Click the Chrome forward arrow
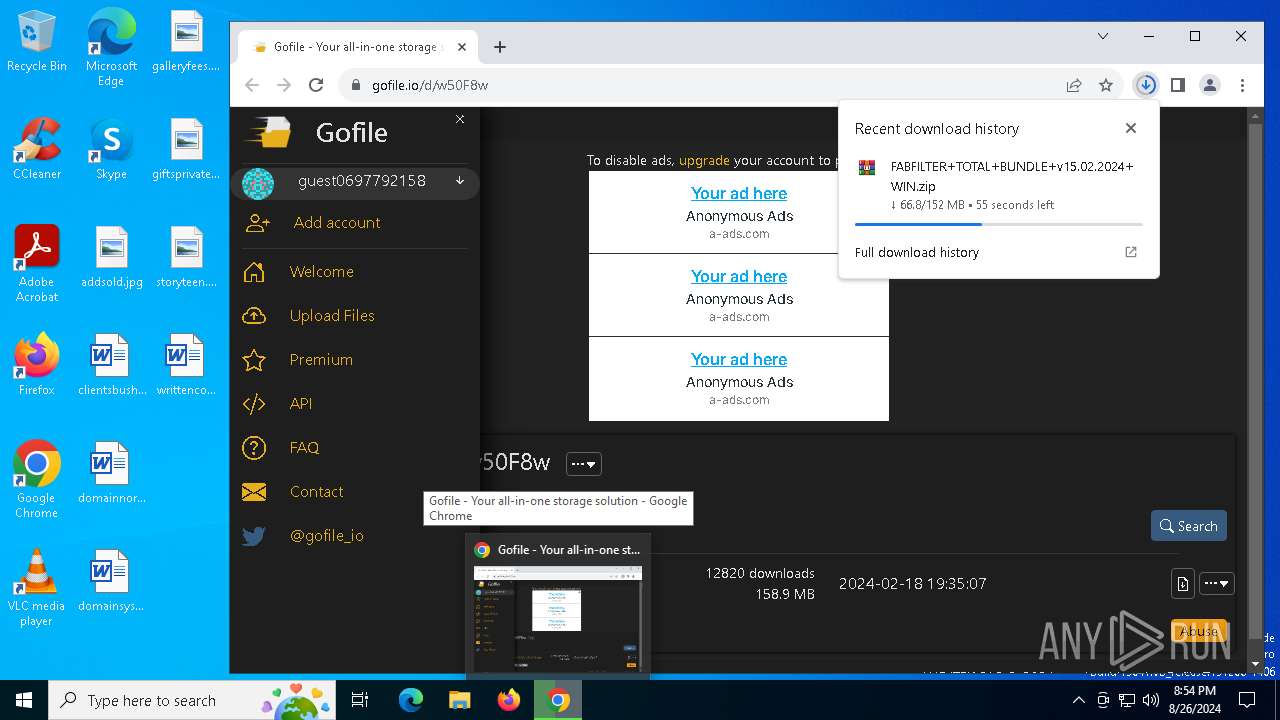 coord(284,85)
